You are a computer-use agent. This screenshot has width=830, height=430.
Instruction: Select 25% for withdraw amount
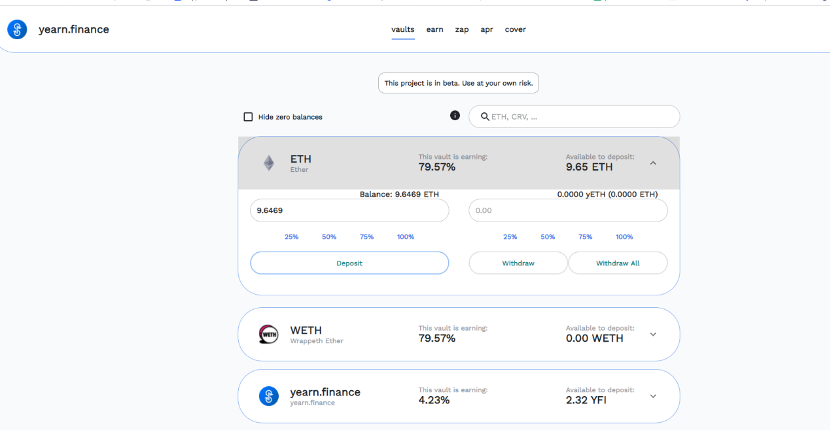tap(510, 237)
